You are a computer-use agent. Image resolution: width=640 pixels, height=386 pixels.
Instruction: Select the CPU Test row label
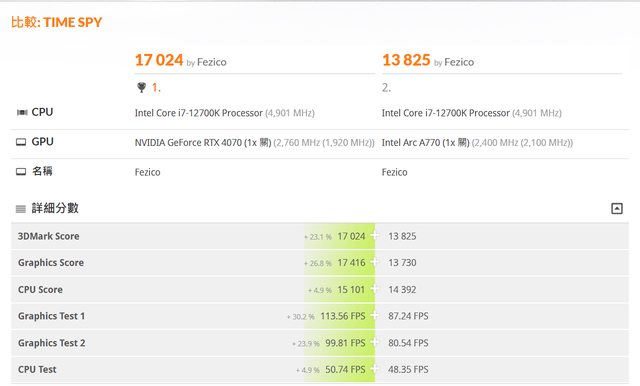tap(37, 369)
